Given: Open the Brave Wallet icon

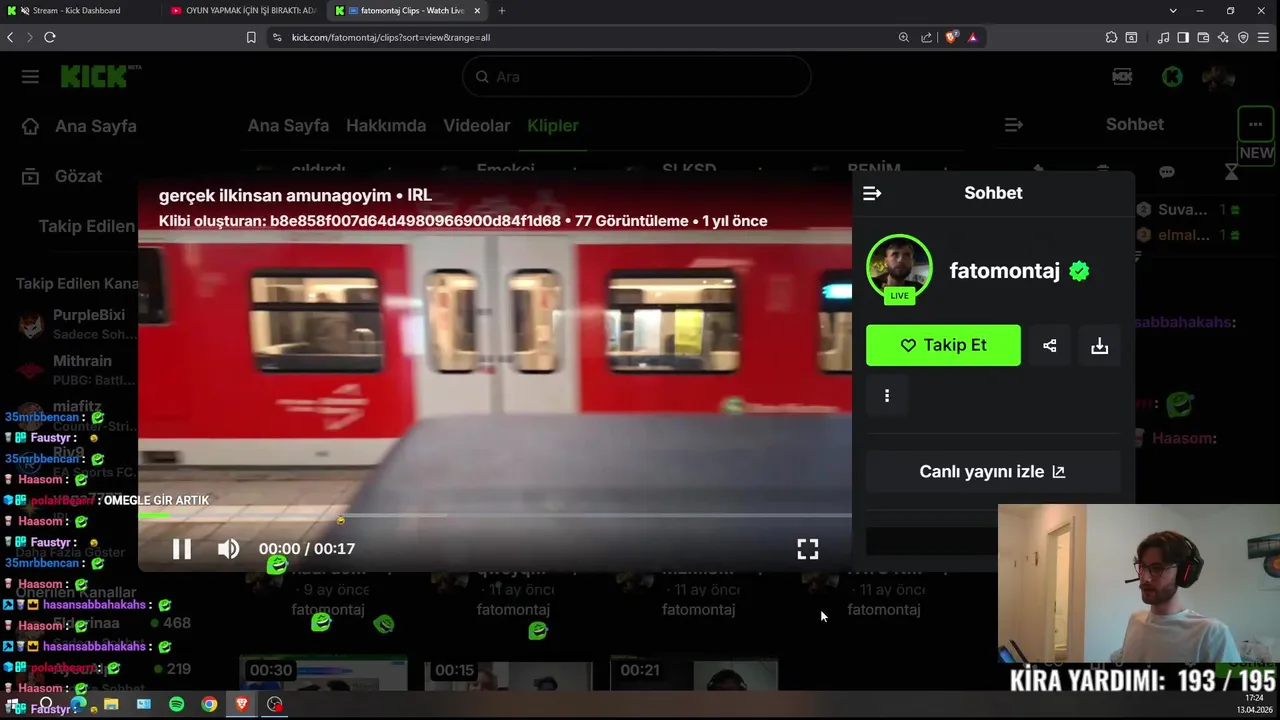Looking at the screenshot, I should coord(1203,37).
